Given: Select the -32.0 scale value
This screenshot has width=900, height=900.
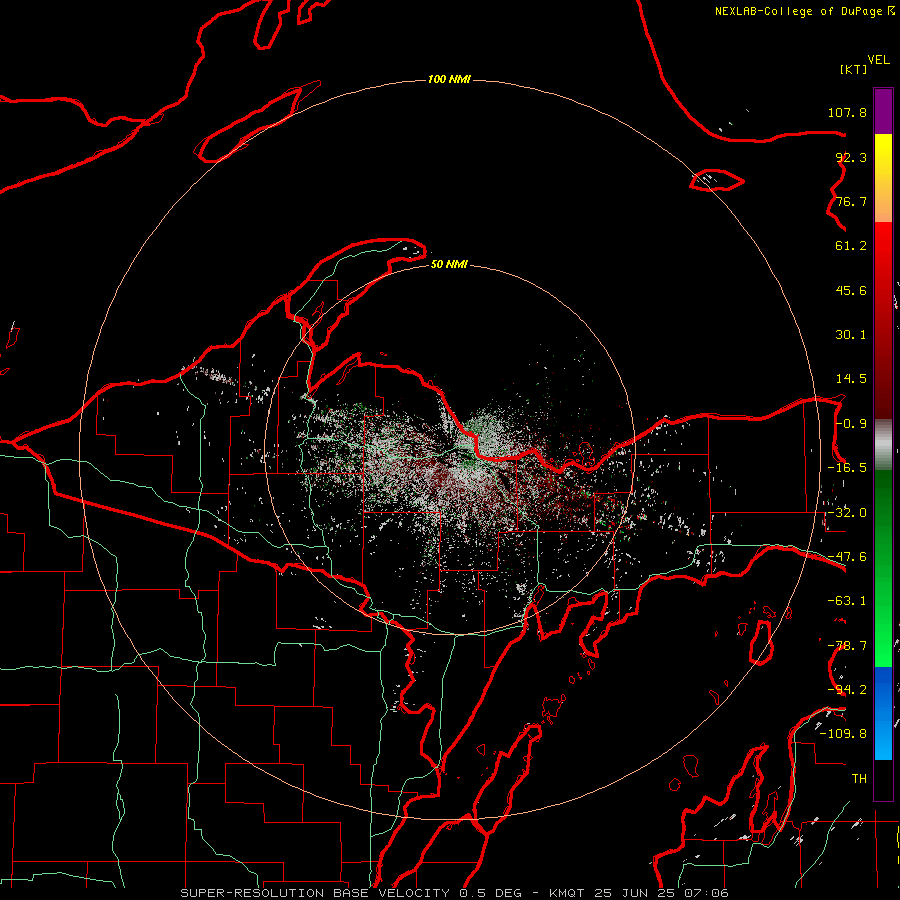Looking at the screenshot, I should click(847, 513).
